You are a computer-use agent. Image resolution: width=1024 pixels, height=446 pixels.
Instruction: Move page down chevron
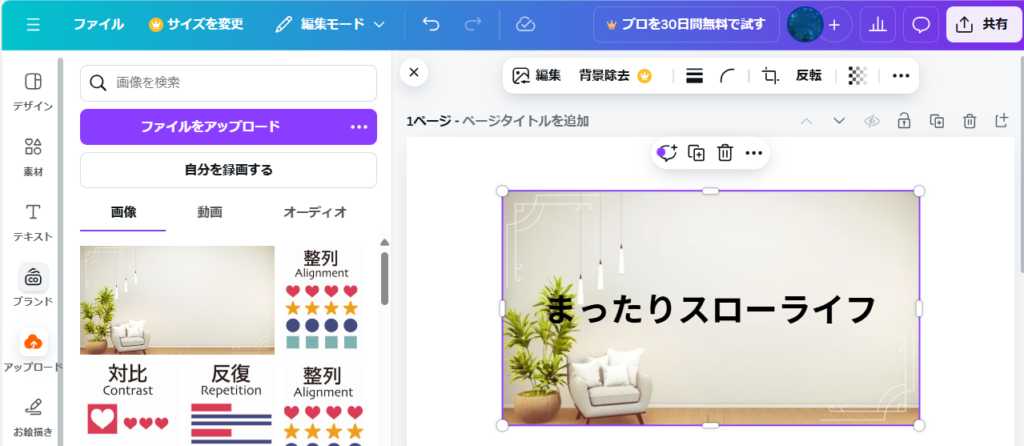pyautogui.click(x=839, y=121)
